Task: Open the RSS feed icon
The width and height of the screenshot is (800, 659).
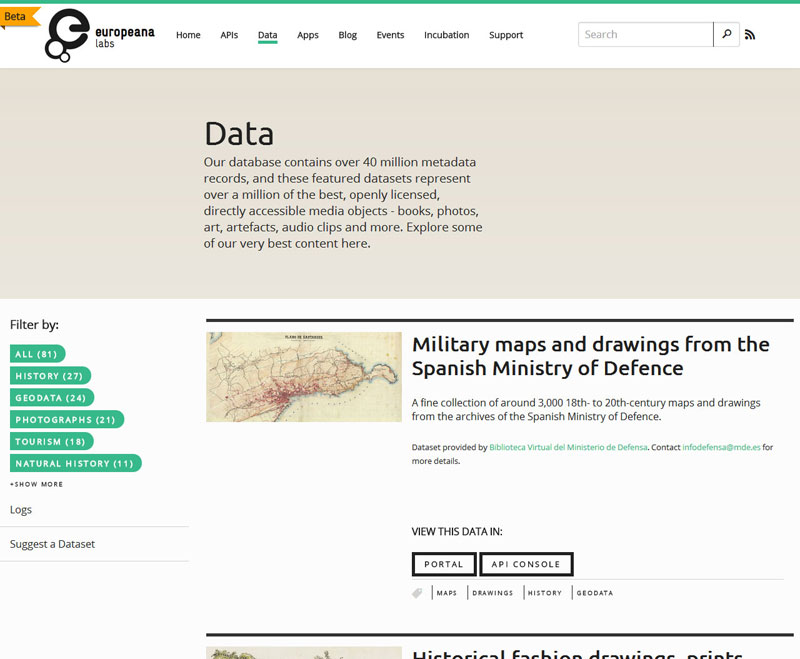Action: tap(749, 35)
